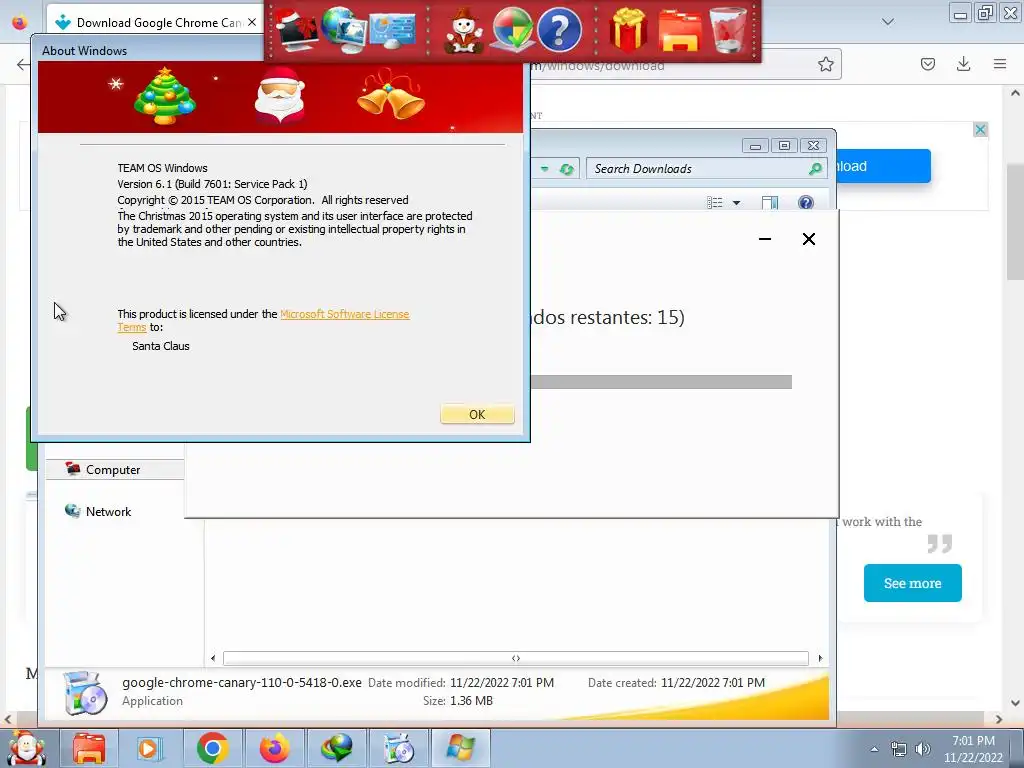Click the Explorer horizontal scrollbar
The height and width of the screenshot is (768, 1024).
click(516, 658)
